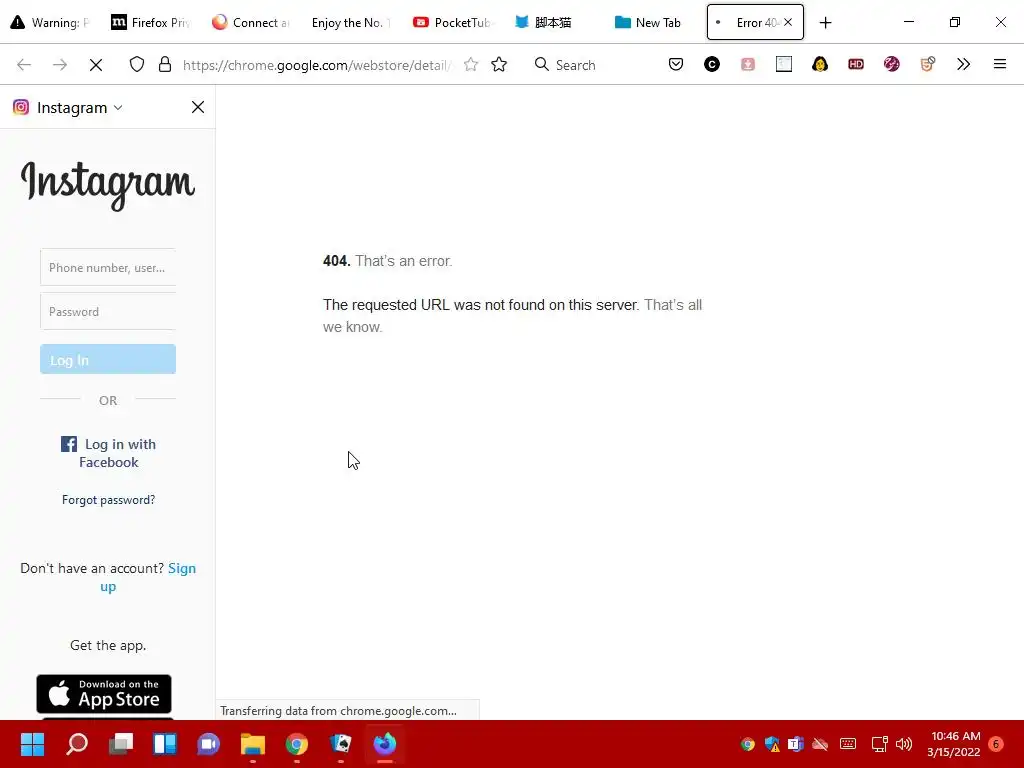Screen dimensions: 1024x768
Task: Download on the App Store badge
Action: [104, 694]
